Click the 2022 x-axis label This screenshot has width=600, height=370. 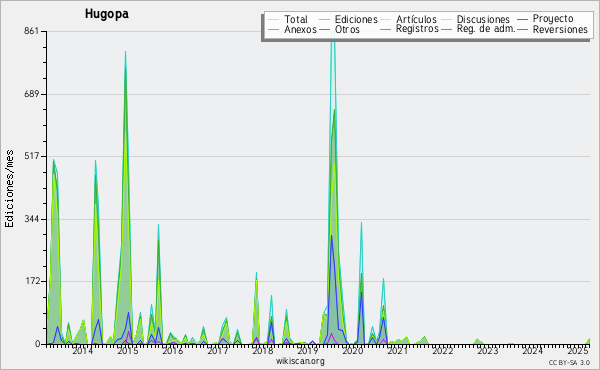pos(443,351)
